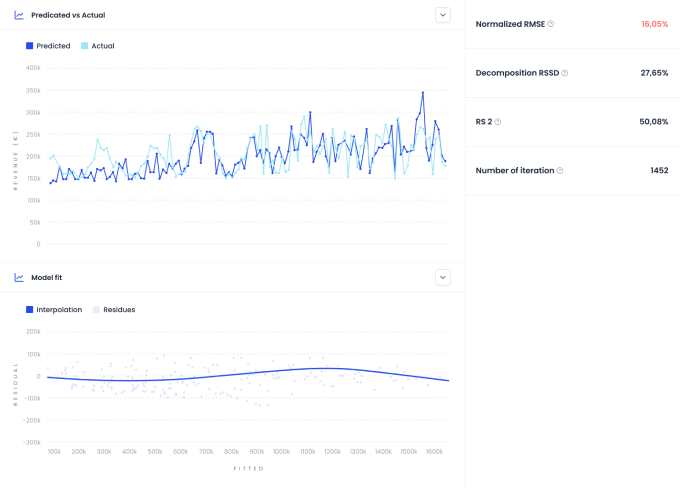Toggle the Interpolation series legend
Image resolution: width=680 pixels, height=488 pixels.
click(54, 310)
